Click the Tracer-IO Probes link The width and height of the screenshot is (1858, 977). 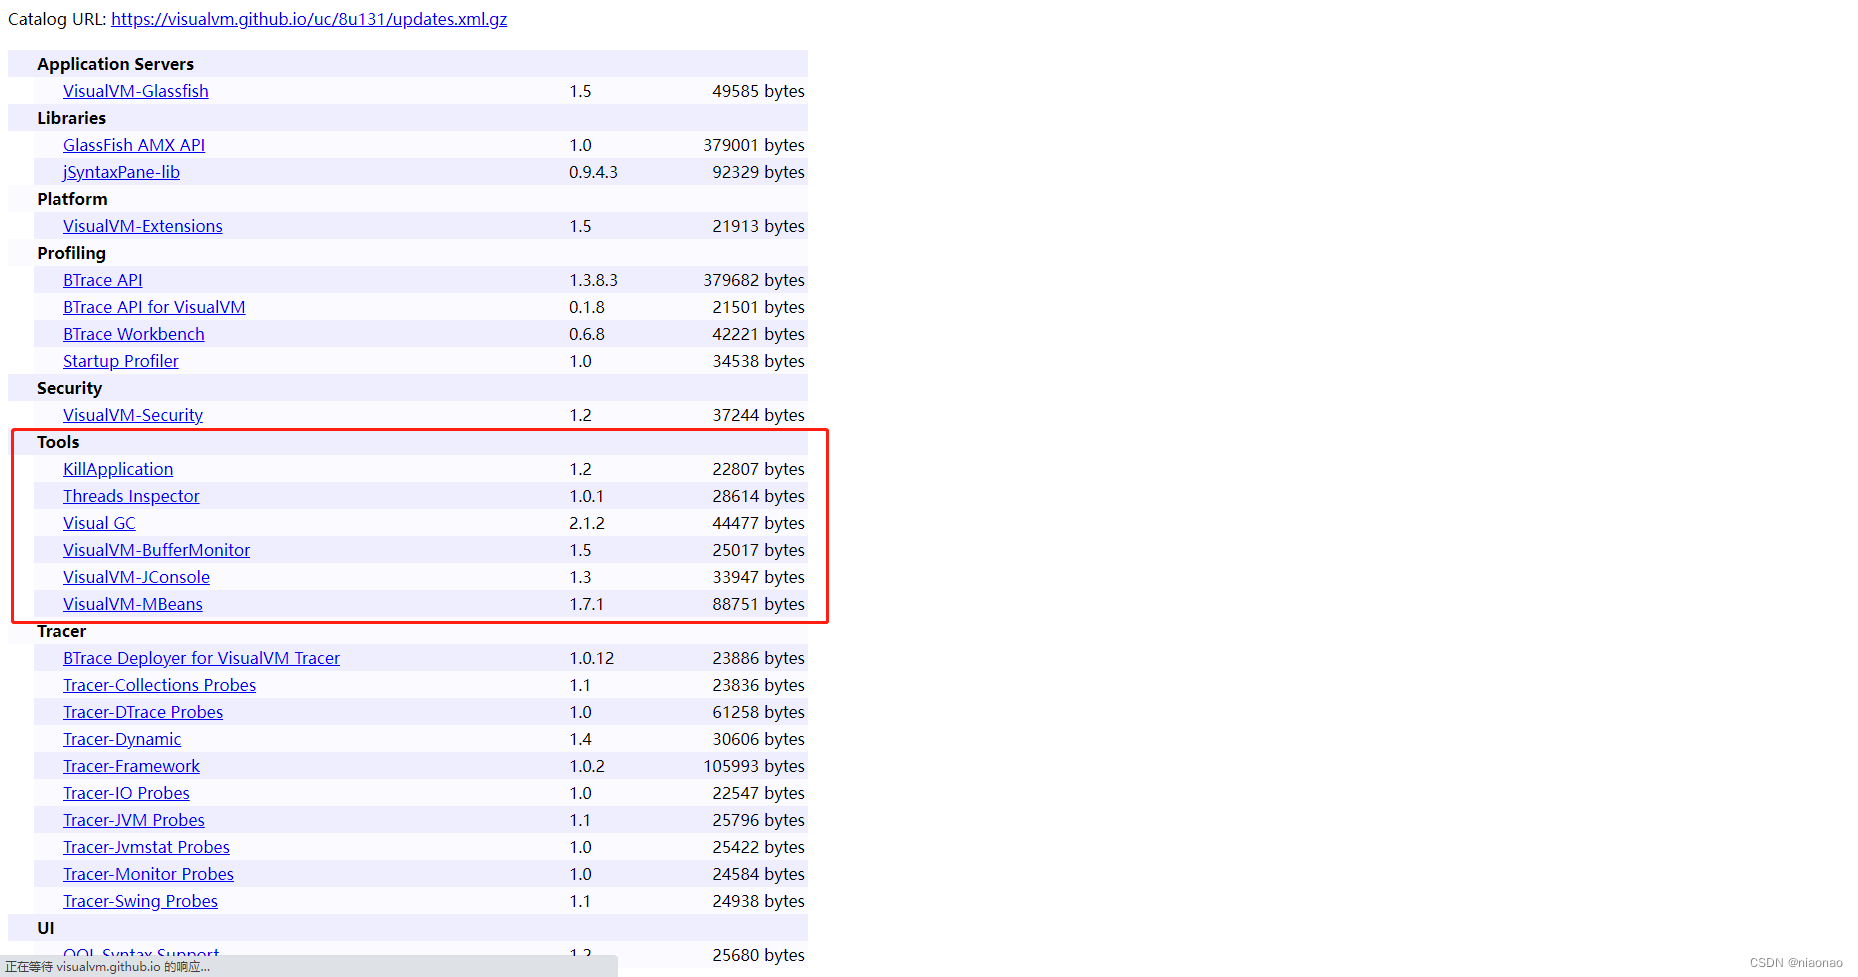pyautogui.click(x=127, y=793)
